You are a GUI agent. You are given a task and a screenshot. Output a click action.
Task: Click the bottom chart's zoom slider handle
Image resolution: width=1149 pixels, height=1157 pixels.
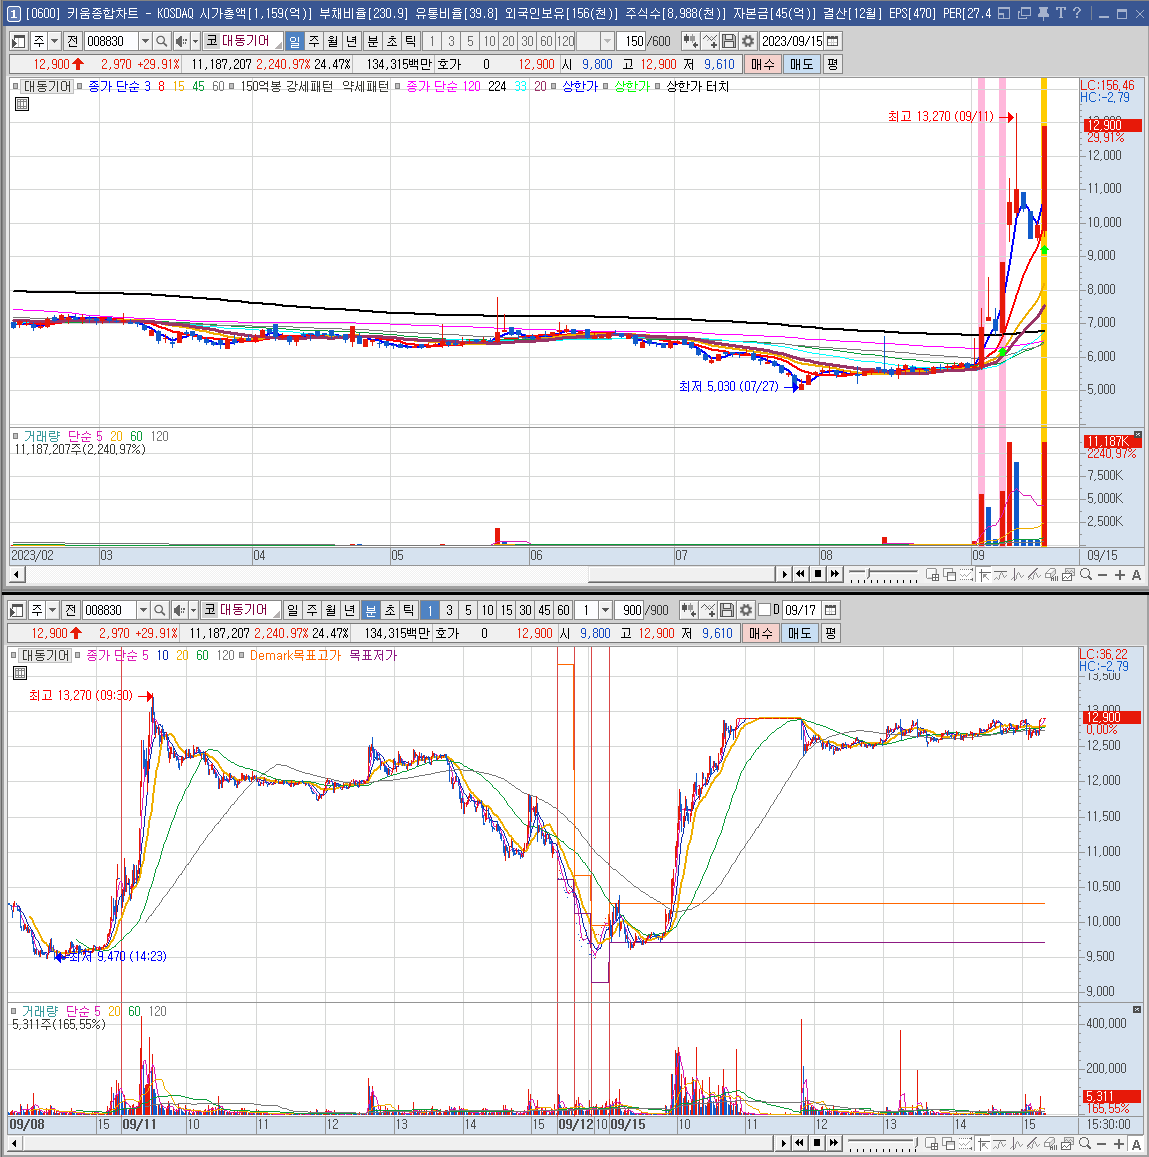[916, 1143]
